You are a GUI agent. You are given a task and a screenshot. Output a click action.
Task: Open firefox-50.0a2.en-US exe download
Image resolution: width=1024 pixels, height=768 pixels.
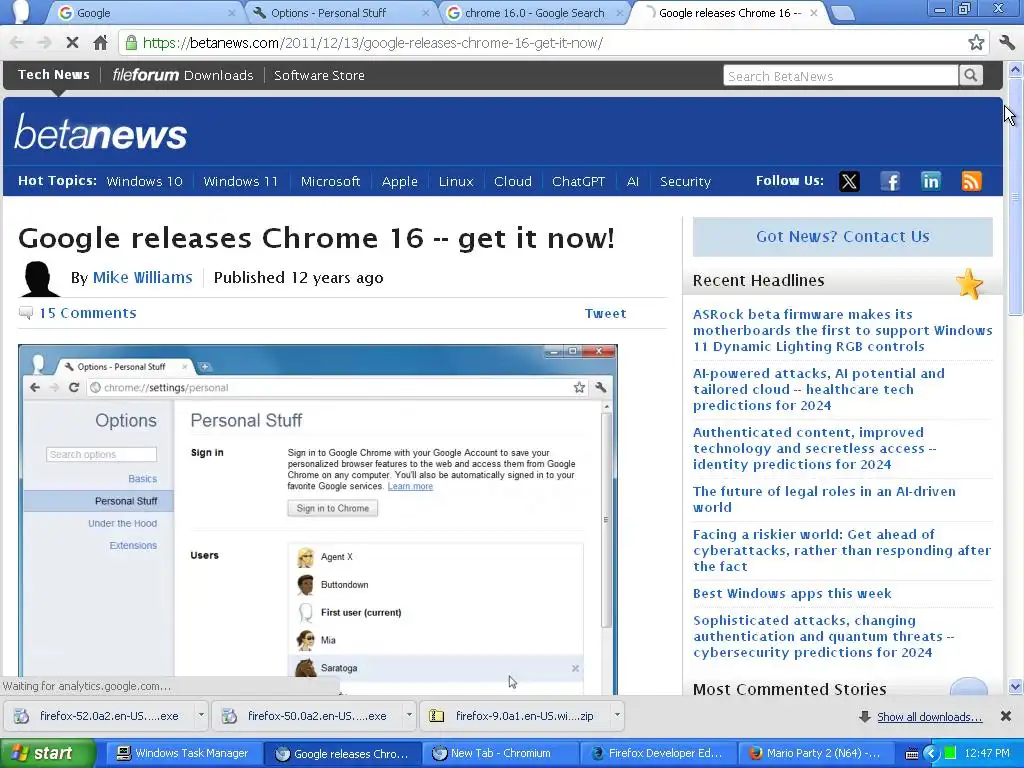point(308,716)
